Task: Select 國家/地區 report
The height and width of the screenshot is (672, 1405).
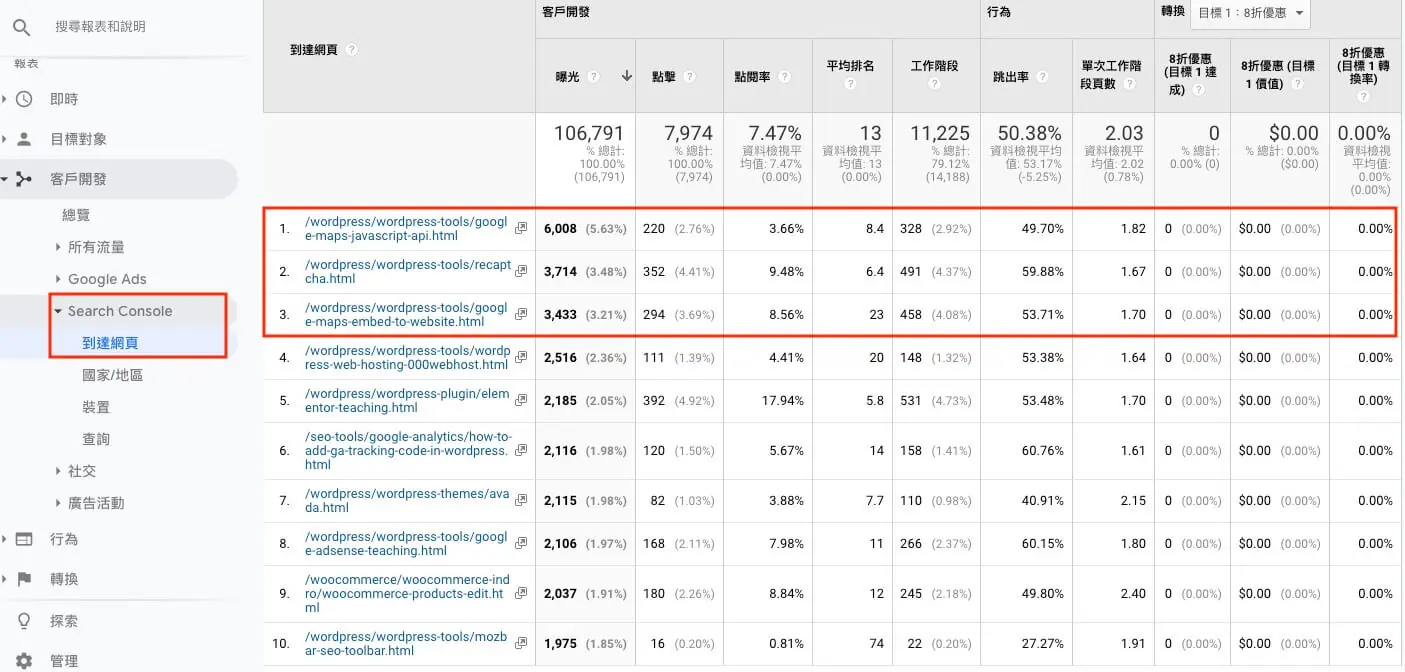Action: coord(112,375)
